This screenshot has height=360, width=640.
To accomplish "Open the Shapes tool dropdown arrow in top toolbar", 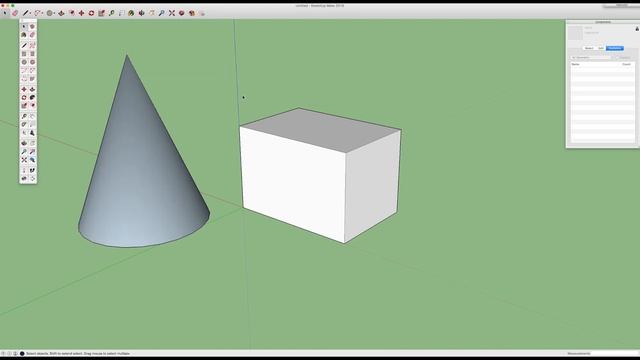I will coord(54,13).
